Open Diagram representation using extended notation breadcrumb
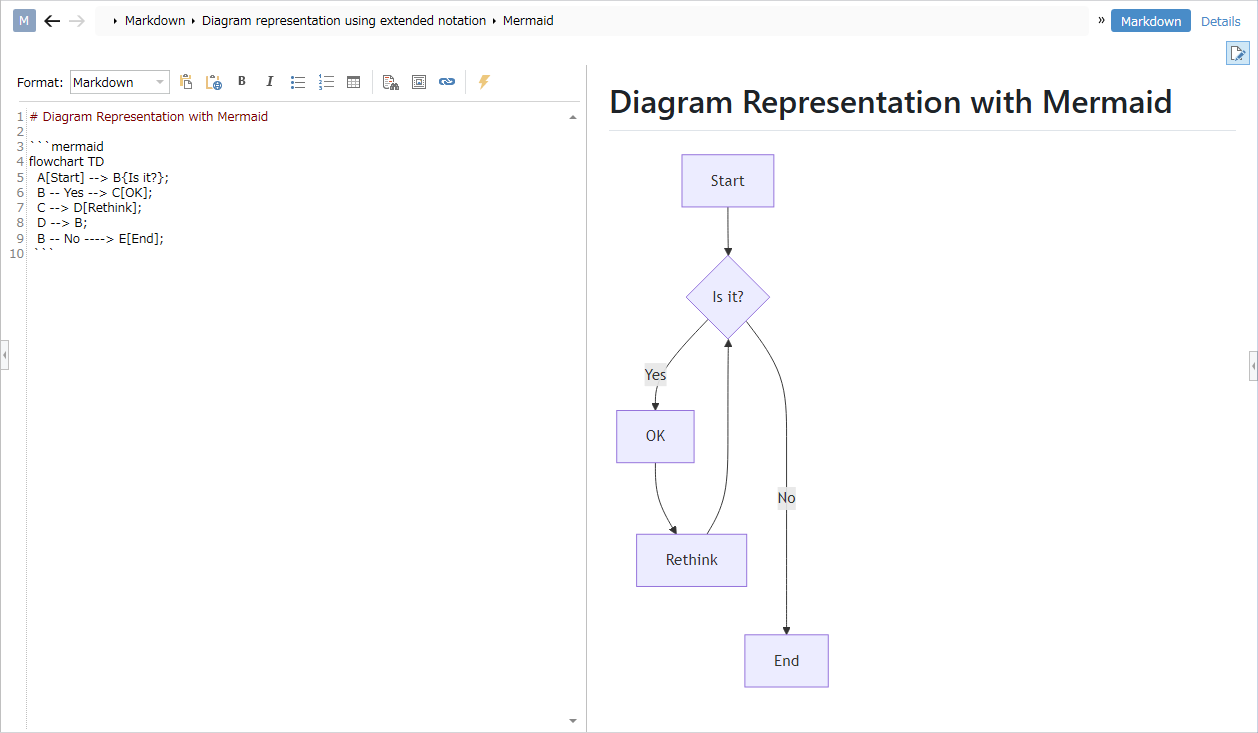Screen dimensions: 1258x733 pos(344,20)
